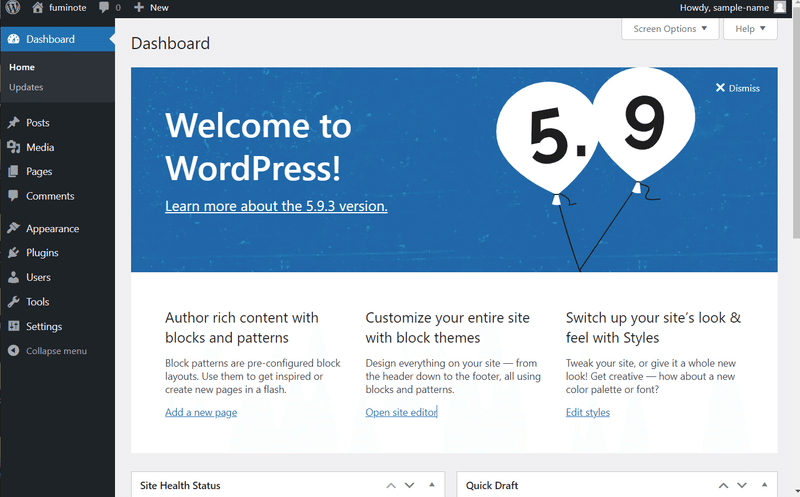
Task: Click the Collapse menu text
Action: [57, 351]
